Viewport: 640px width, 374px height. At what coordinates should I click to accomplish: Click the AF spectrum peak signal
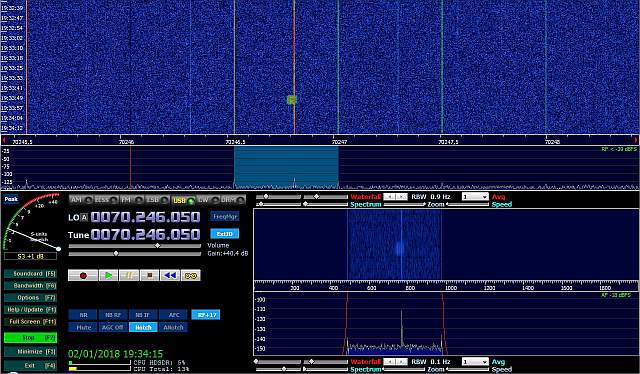(x=401, y=329)
